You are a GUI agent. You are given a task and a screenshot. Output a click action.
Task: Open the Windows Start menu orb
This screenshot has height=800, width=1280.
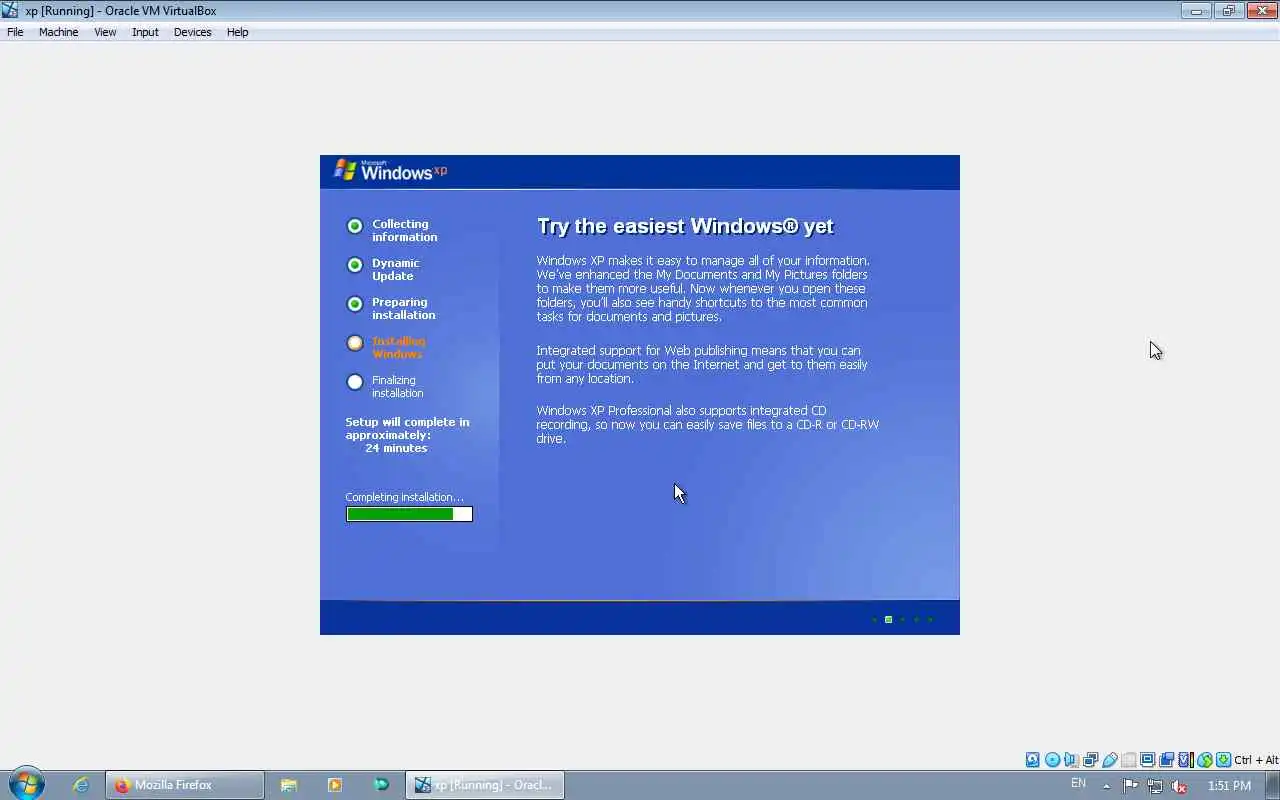click(26, 784)
